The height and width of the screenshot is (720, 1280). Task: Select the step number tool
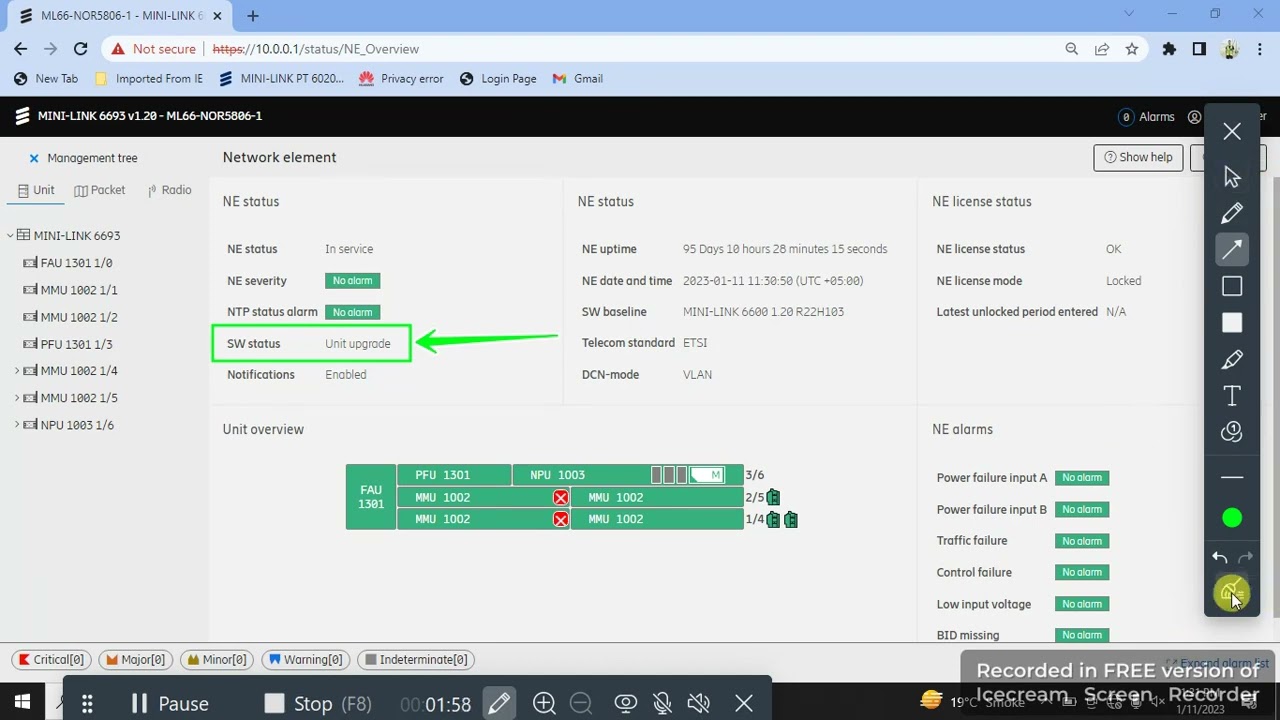pos(1232,432)
